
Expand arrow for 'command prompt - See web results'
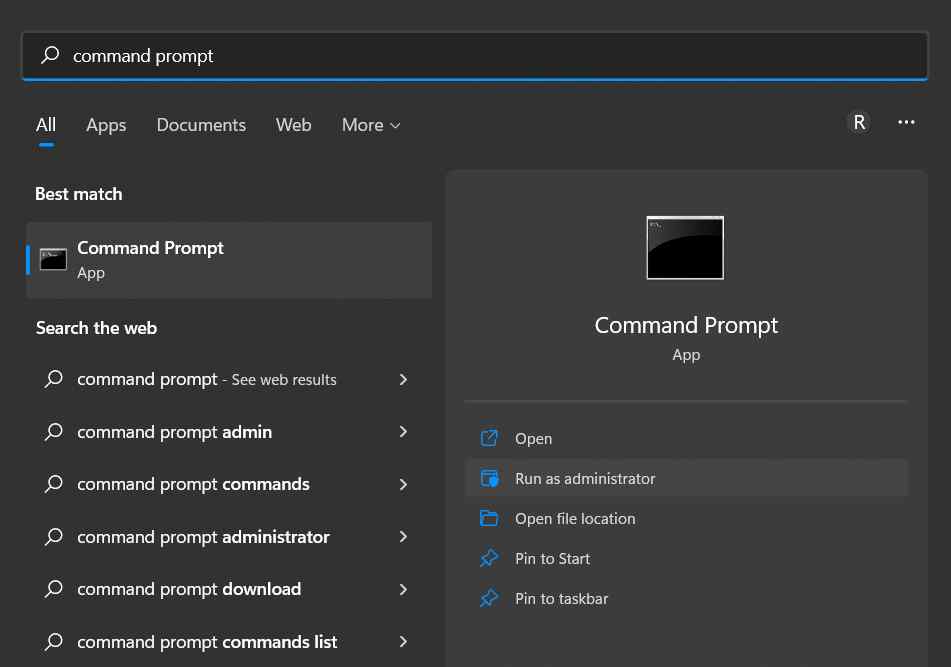[x=403, y=380]
